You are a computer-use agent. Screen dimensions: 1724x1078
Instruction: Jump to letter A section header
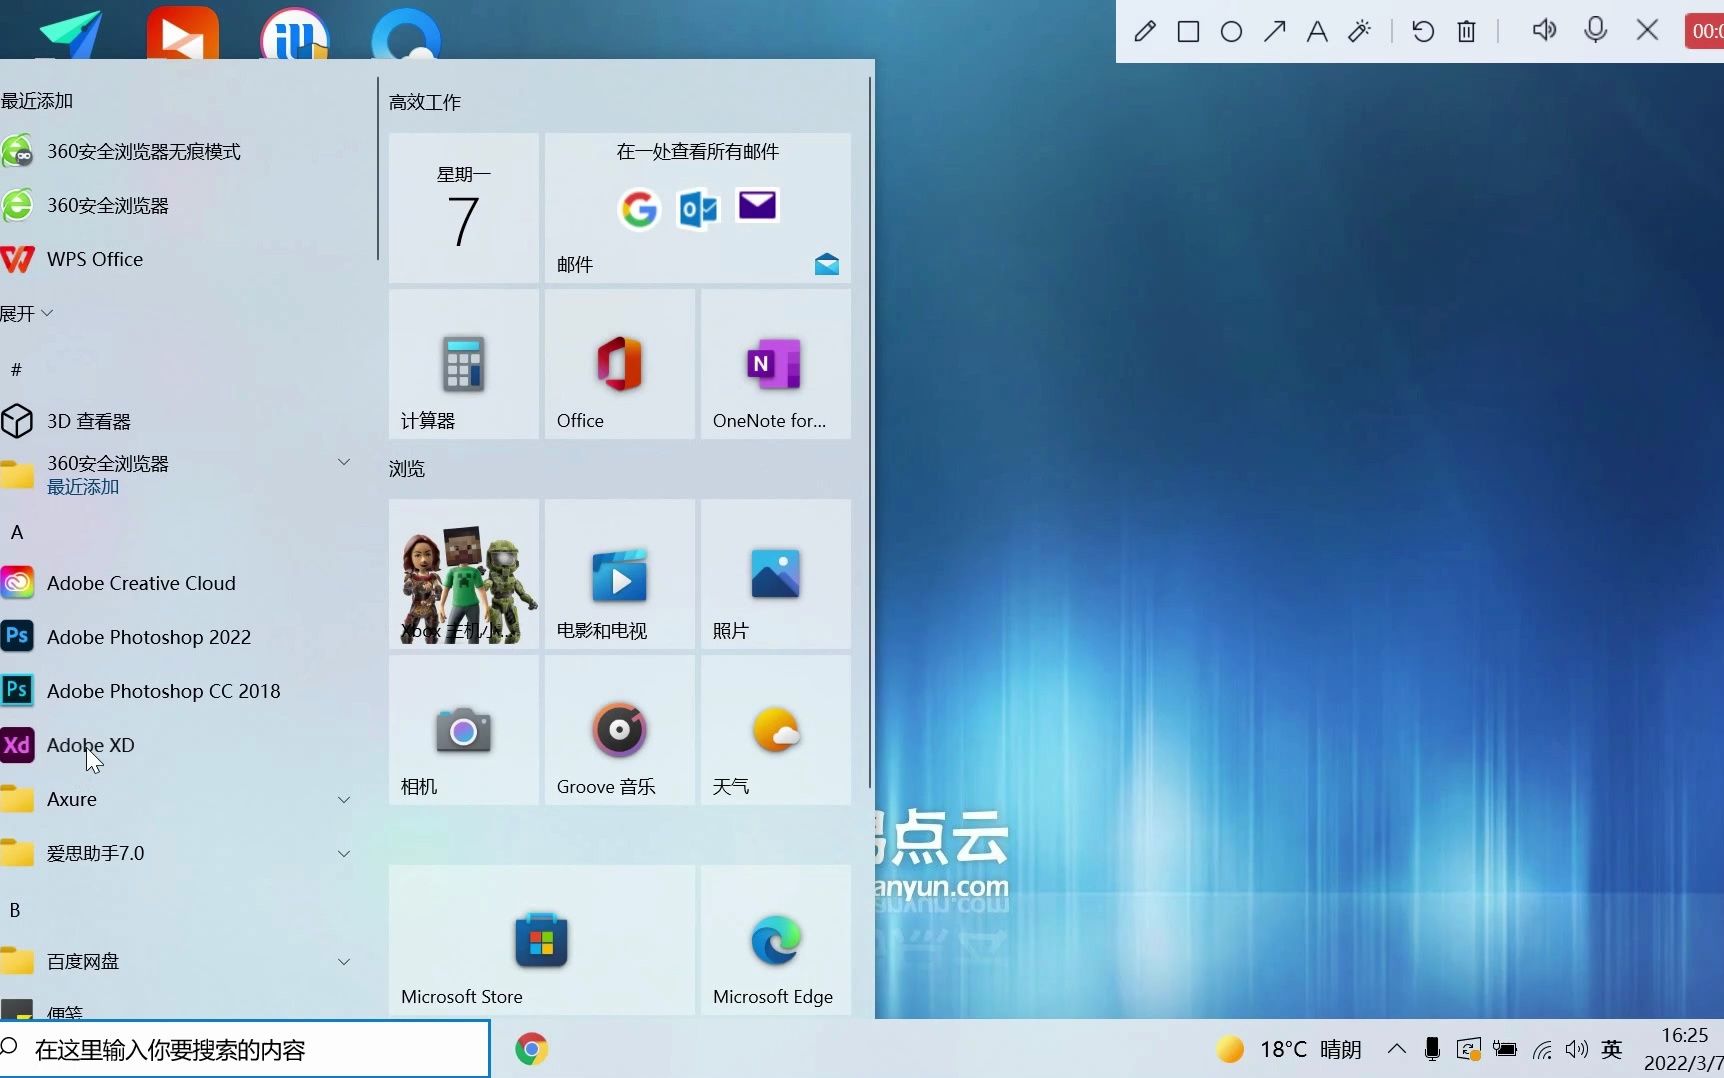(x=17, y=532)
